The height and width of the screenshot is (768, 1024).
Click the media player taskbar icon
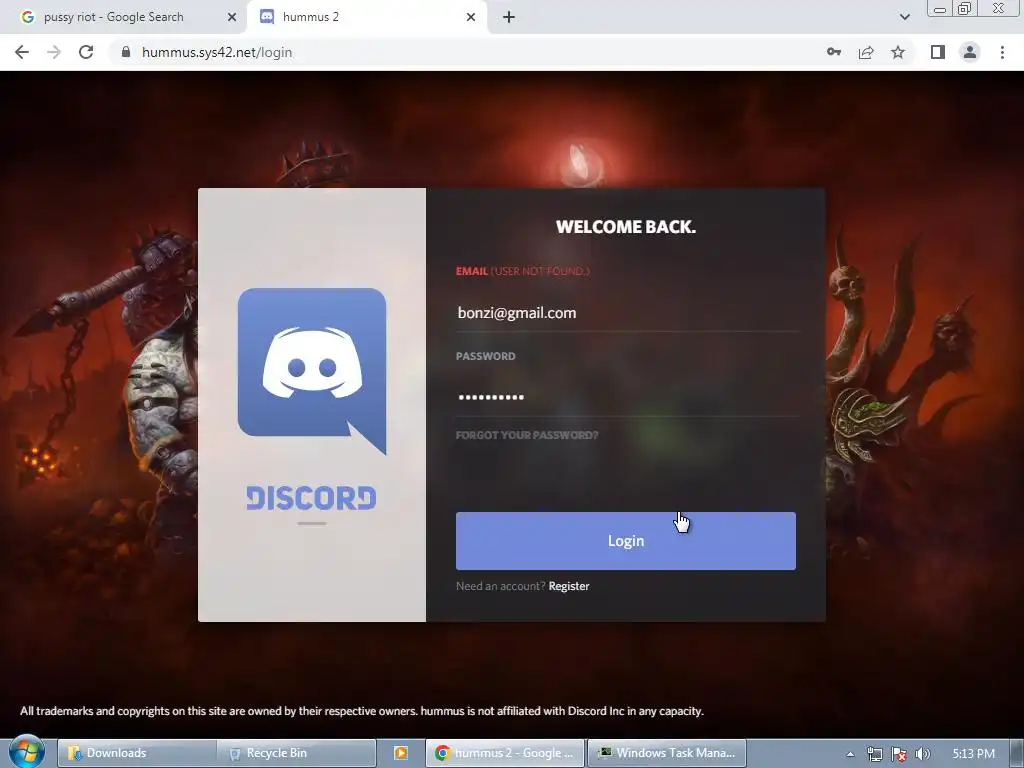[x=400, y=753]
